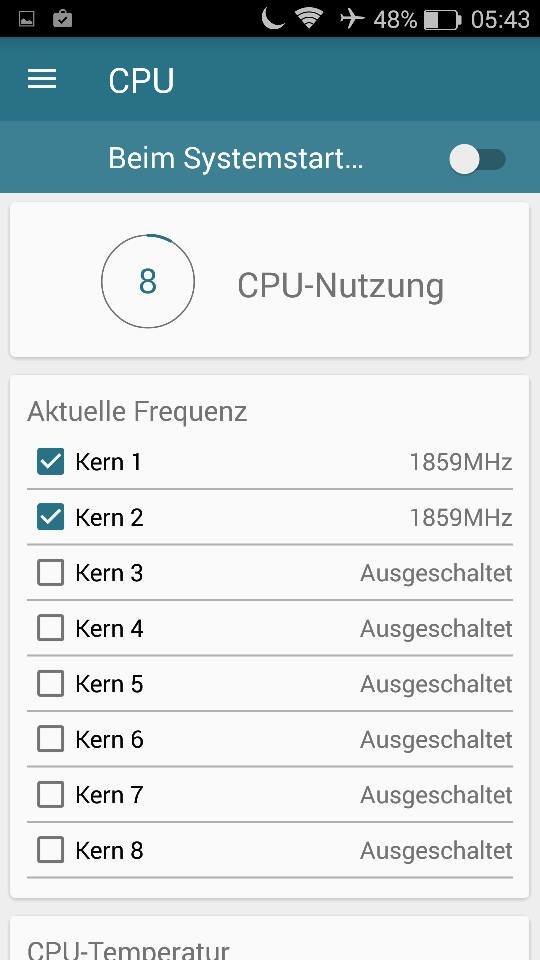Tap the moon do-not-disturb icon
The height and width of the screenshot is (960, 540).
[x=272, y=18]
